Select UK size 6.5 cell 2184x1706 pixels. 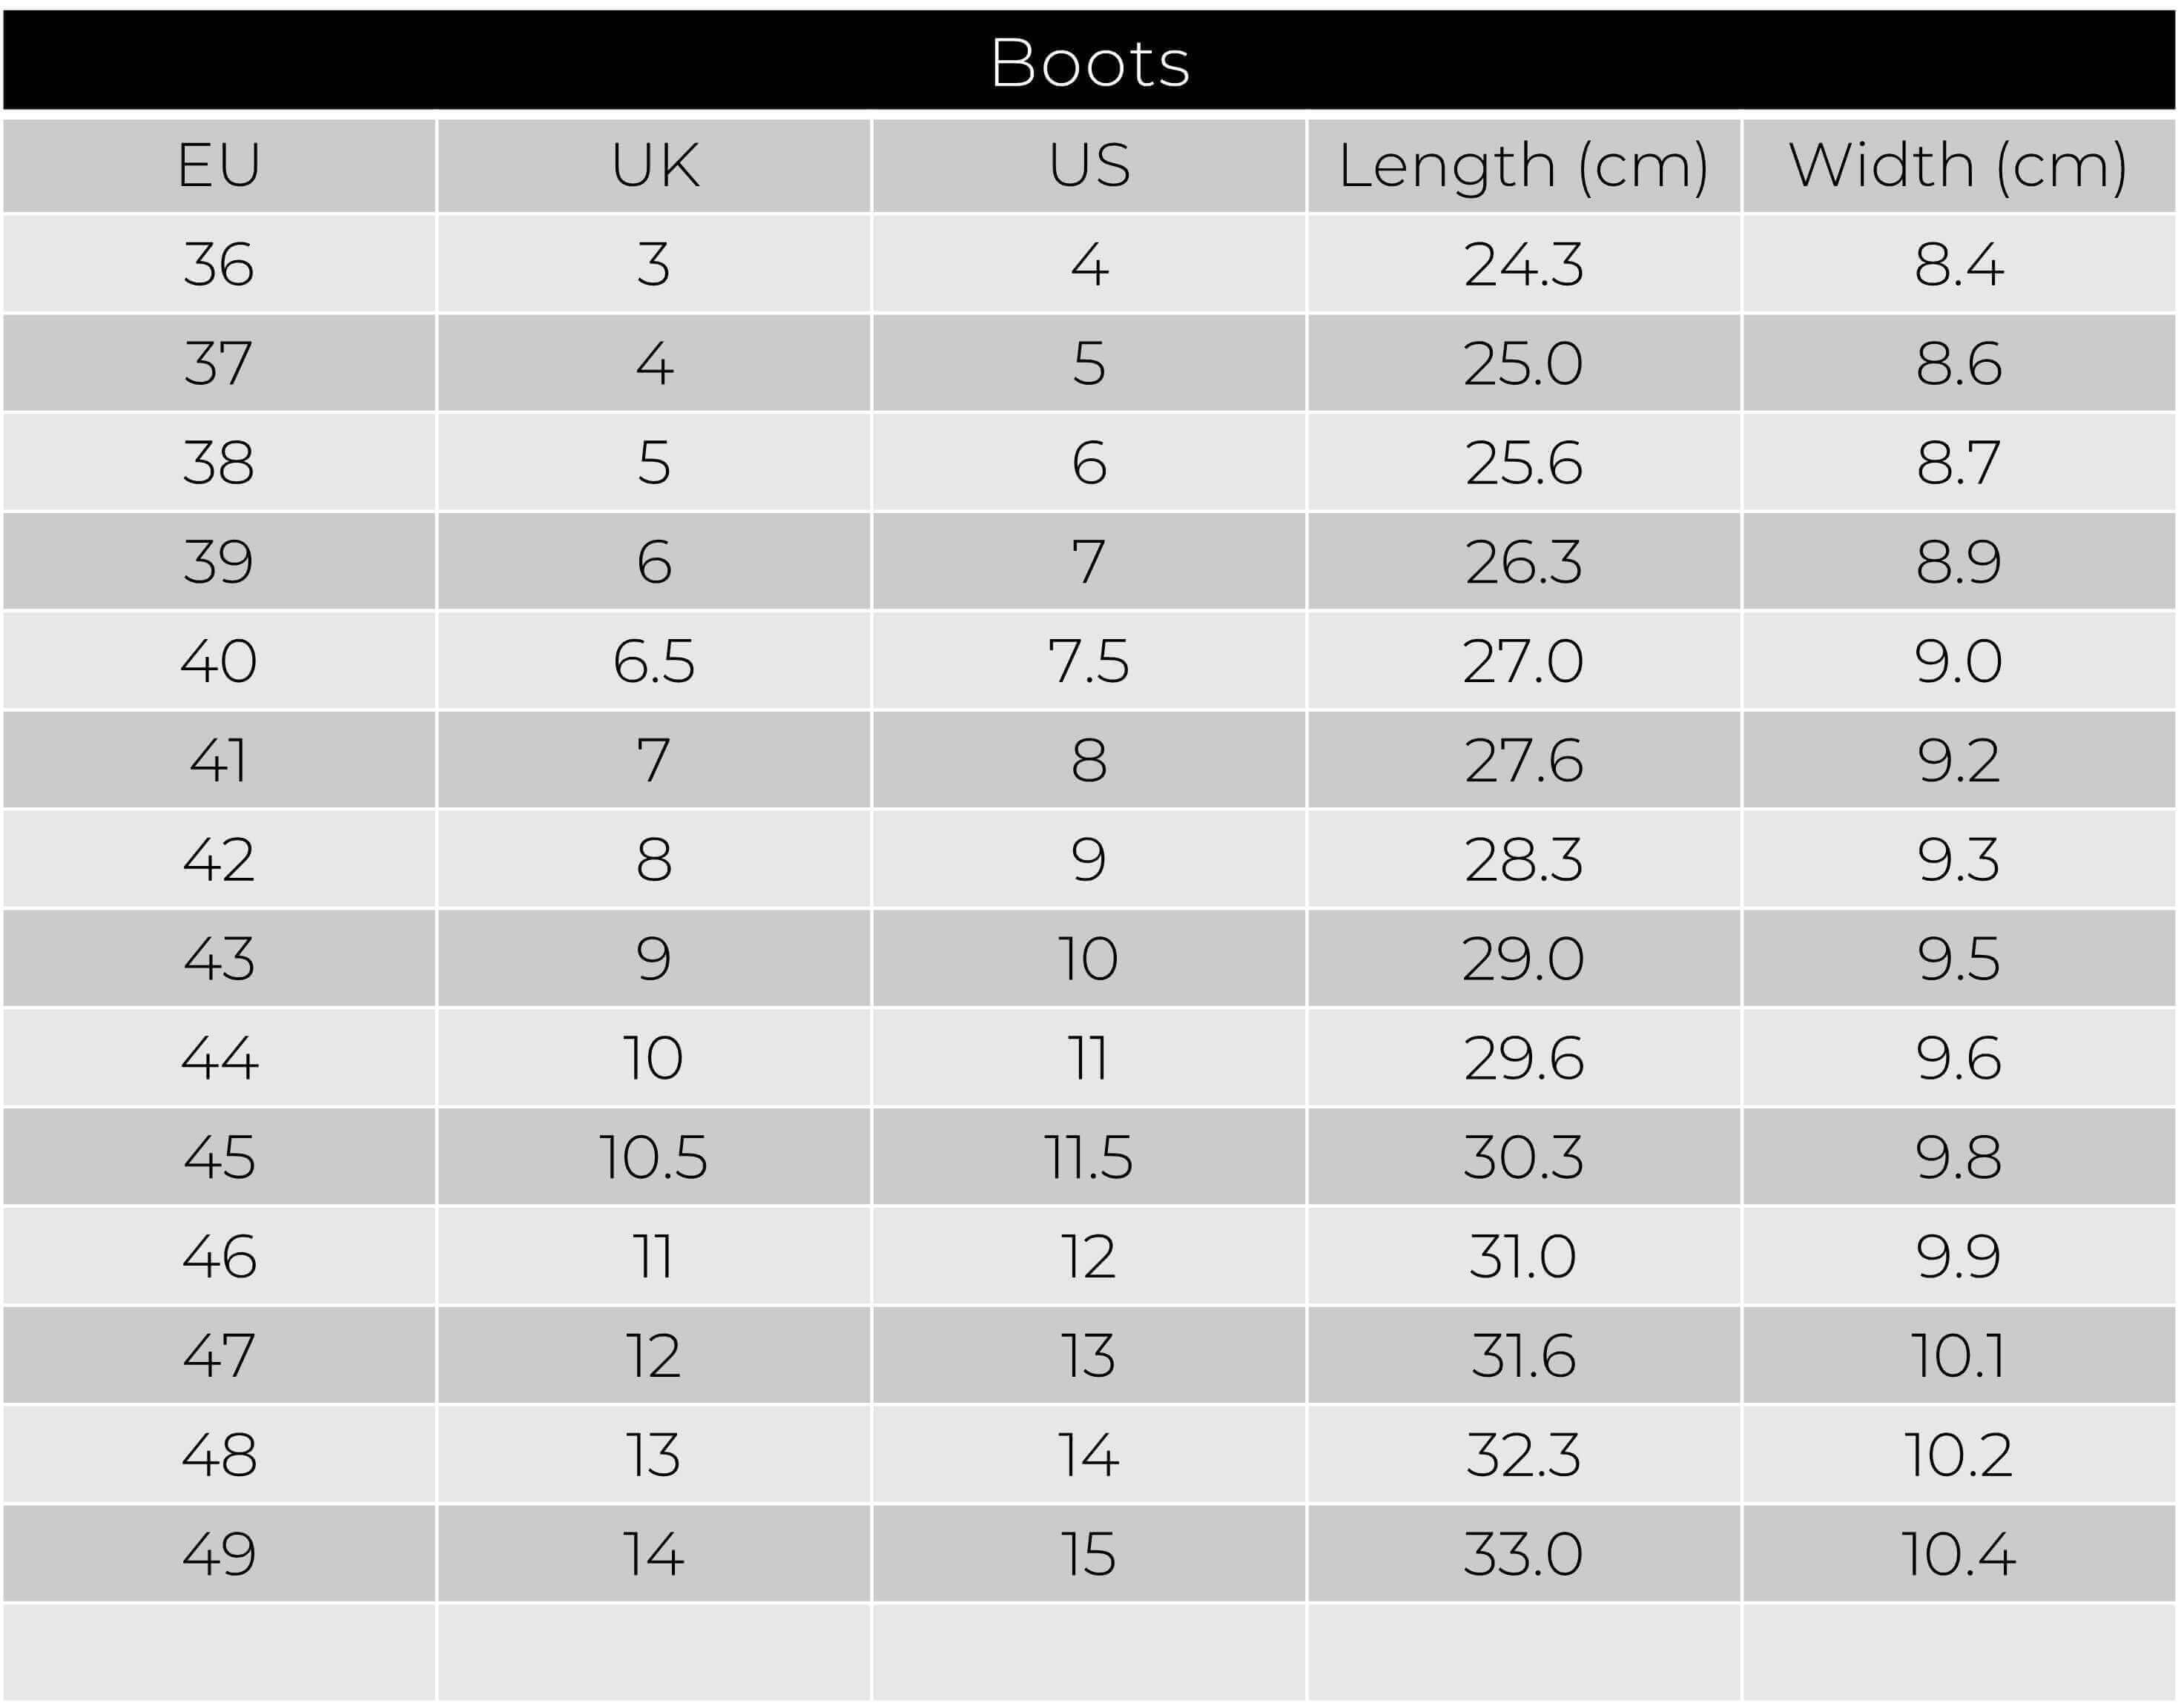(654, 661)
